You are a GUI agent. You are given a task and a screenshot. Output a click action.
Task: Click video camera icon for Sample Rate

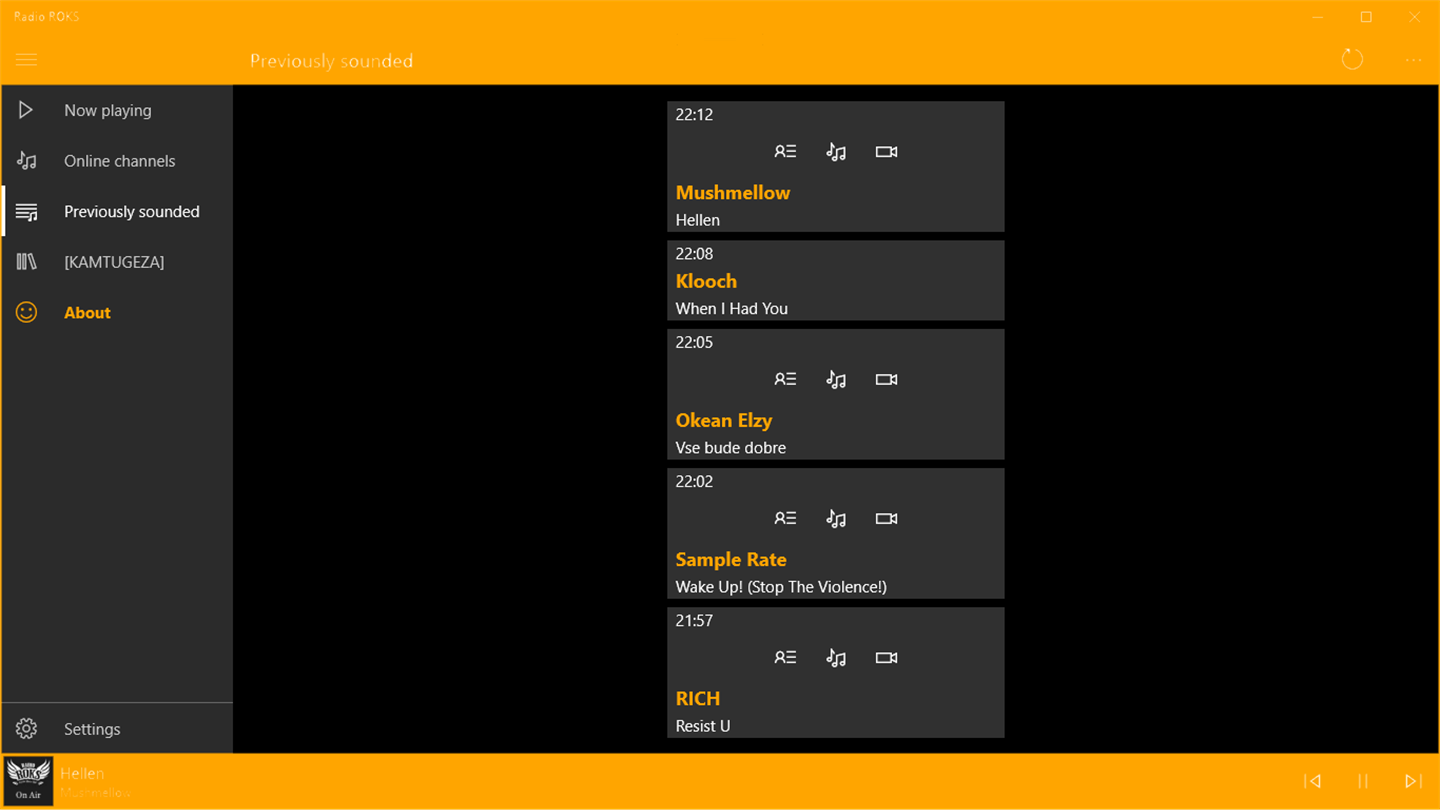[x=886, y=519]
